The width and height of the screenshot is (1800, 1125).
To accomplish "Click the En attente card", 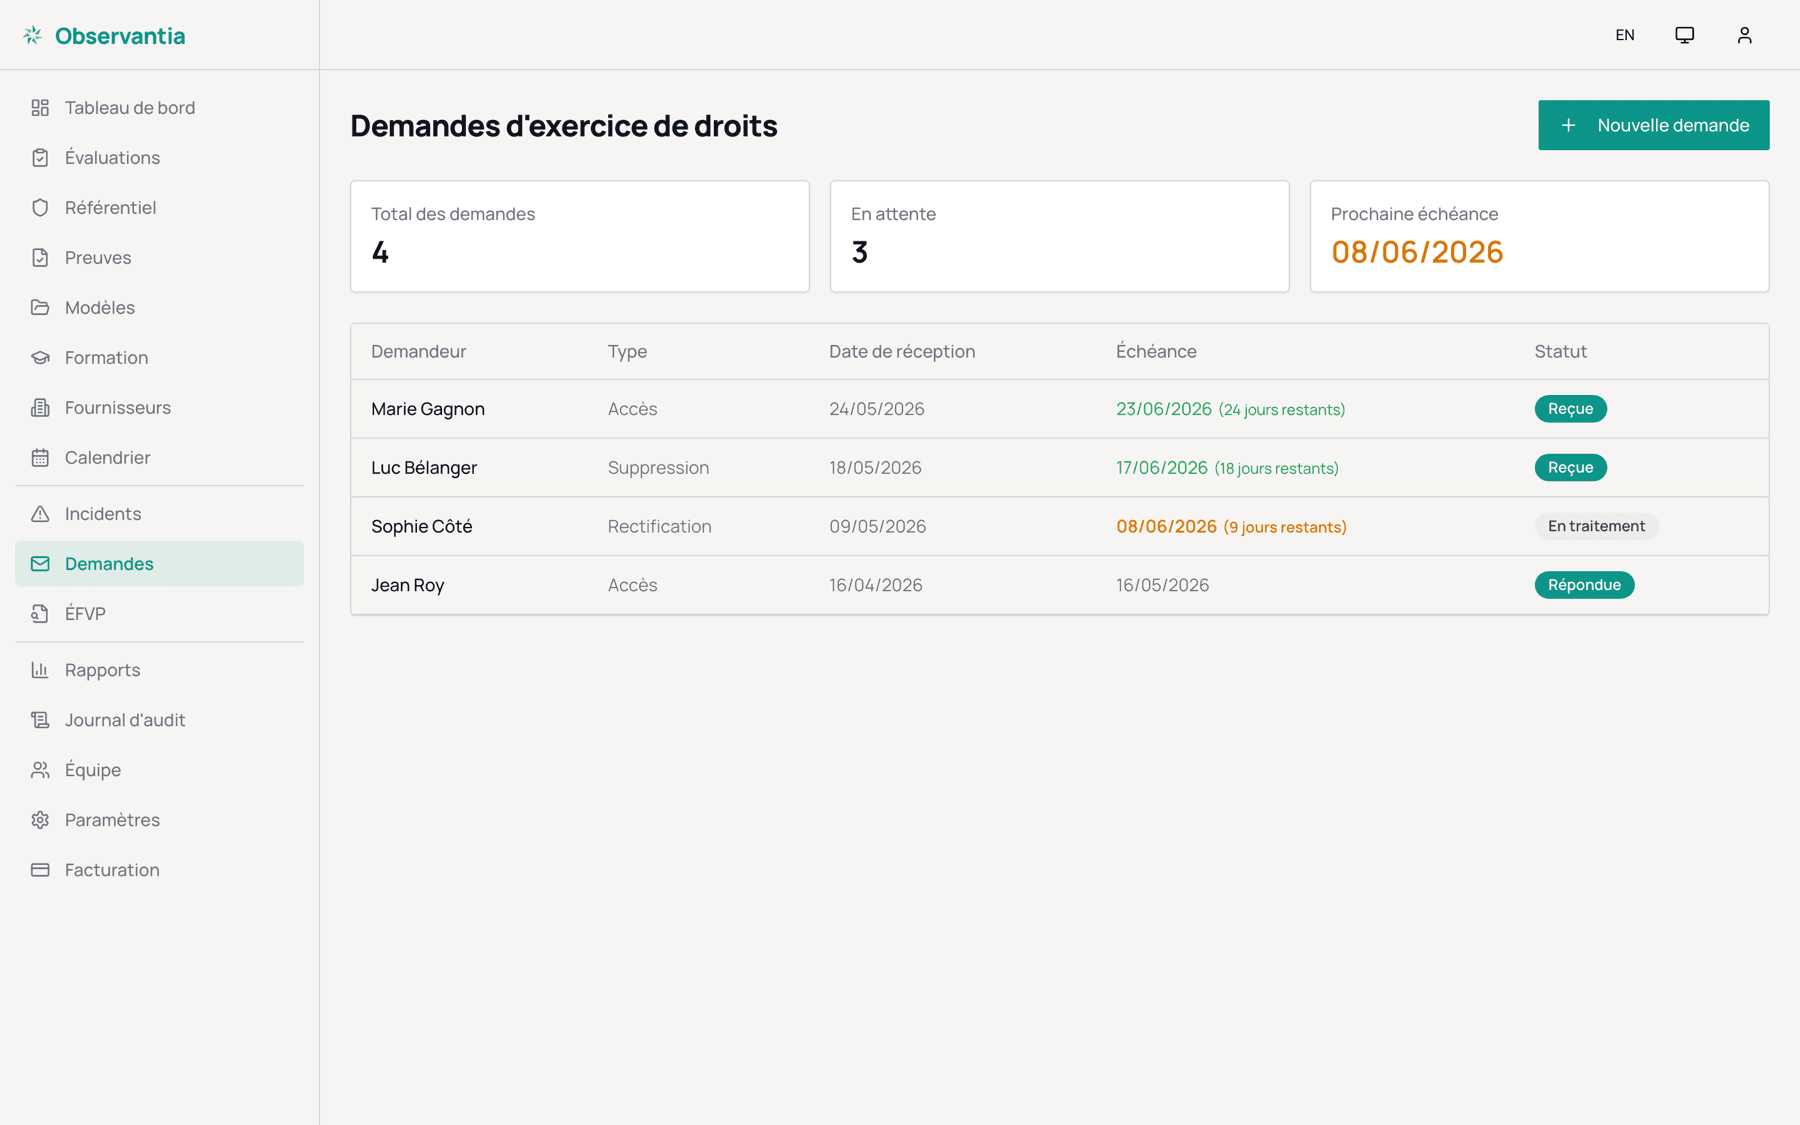I will click(x=1060, y=236).
